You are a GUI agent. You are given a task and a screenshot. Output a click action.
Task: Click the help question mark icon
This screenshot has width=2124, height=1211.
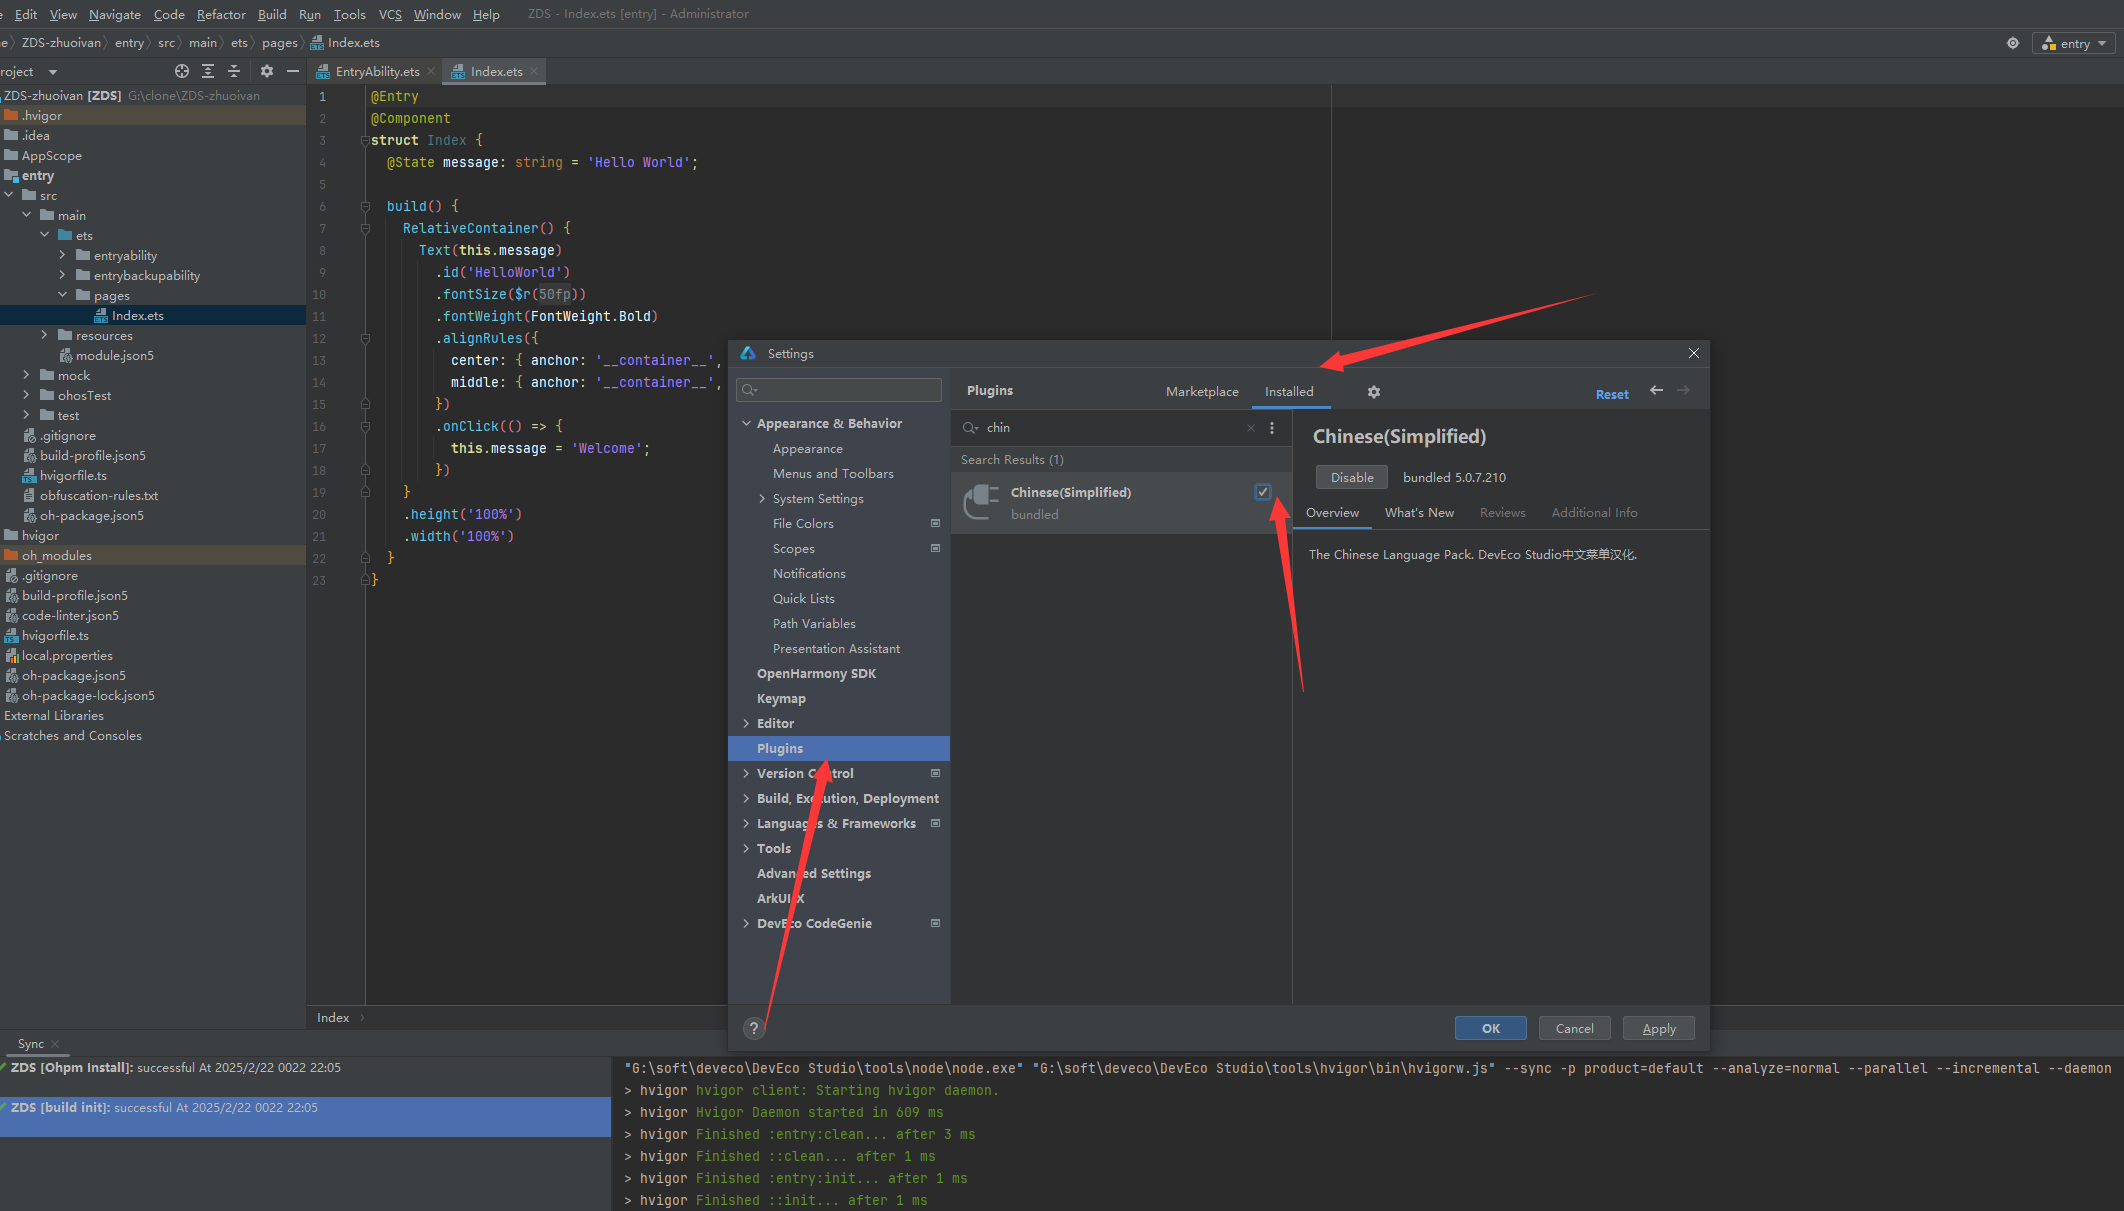tap(754, 1028)
